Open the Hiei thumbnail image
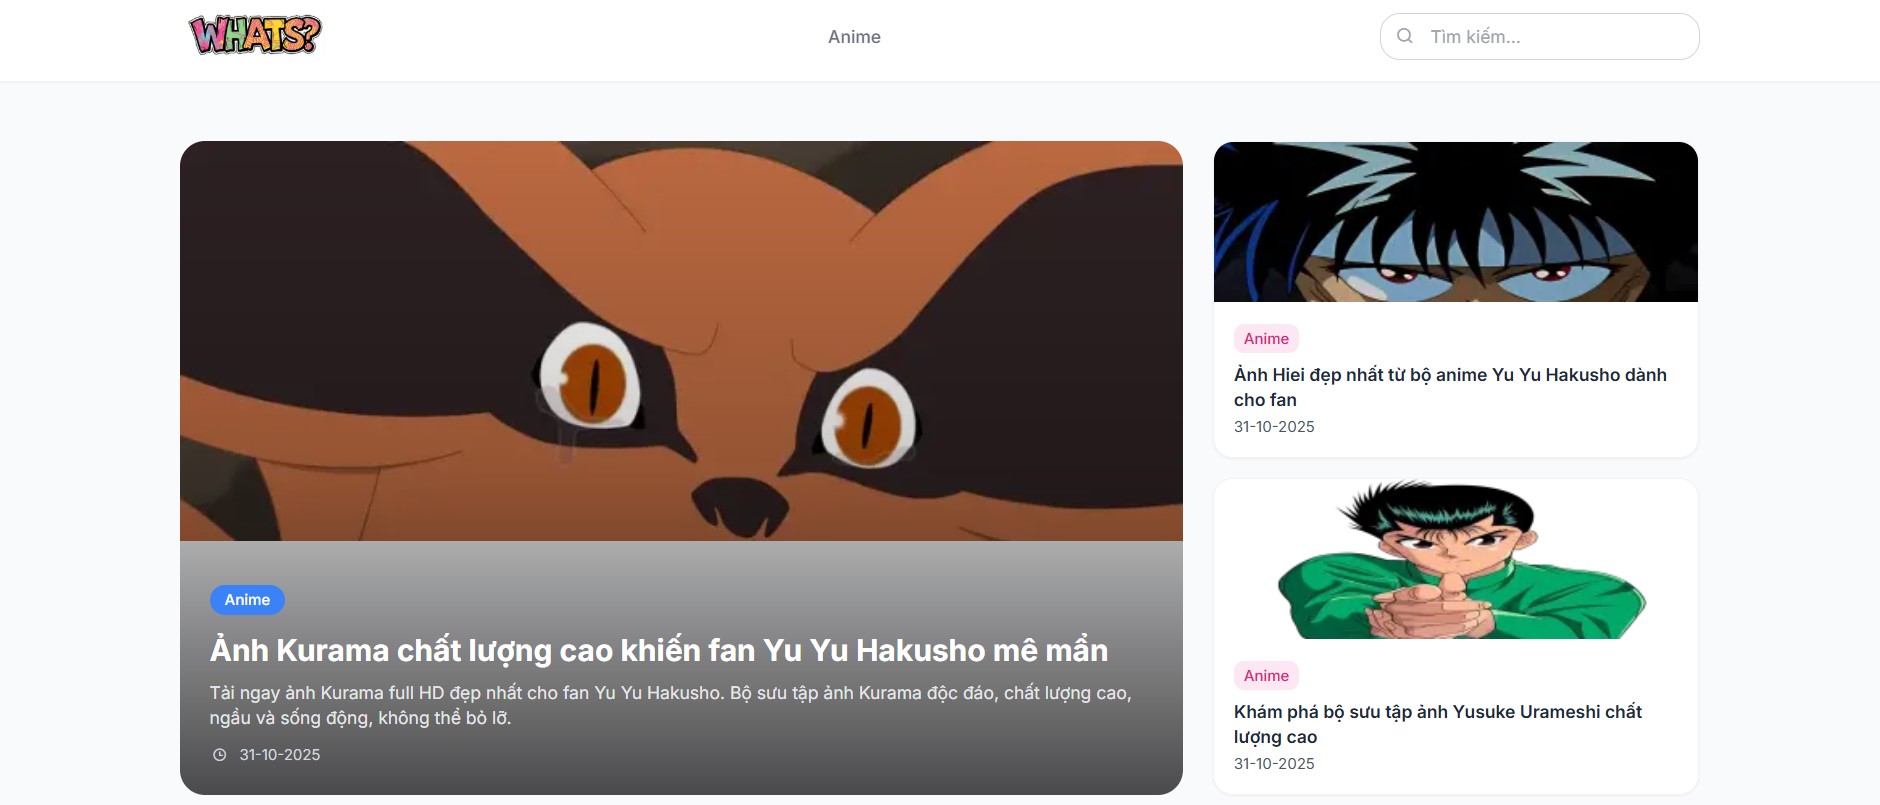The height and width of the screenshot is (805, 1880). (1456, 222)
